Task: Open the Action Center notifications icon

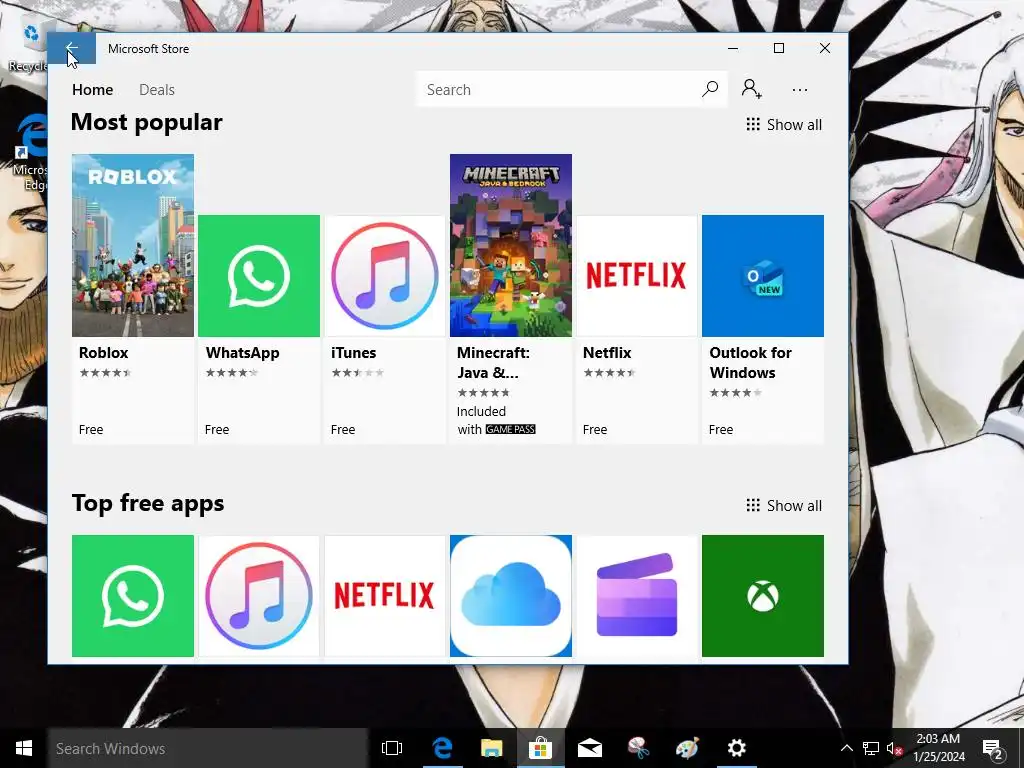Action: [993, 748]
